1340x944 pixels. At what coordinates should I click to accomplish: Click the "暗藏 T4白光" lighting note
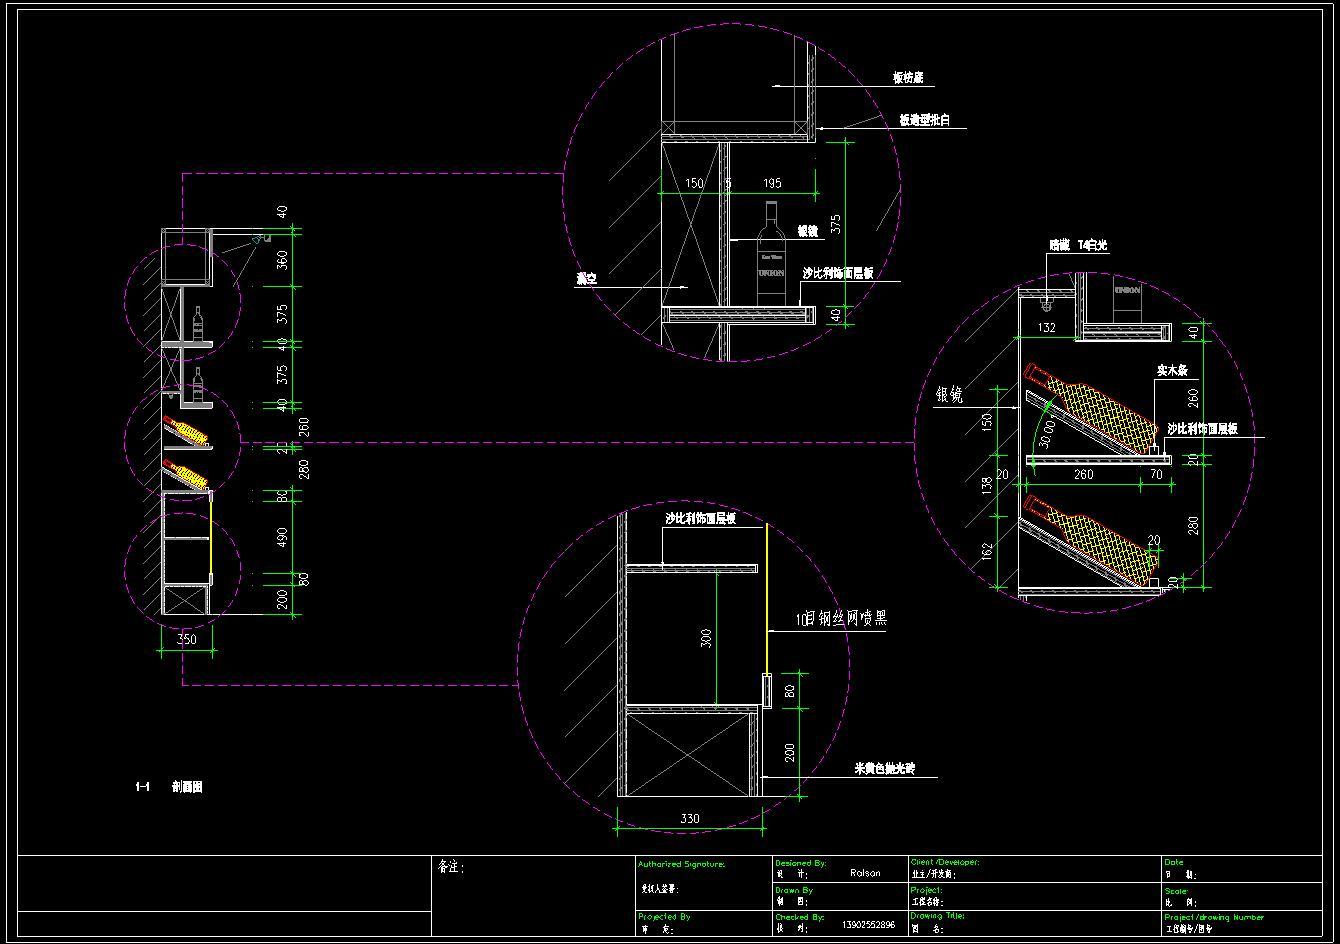coord(1077,245)
